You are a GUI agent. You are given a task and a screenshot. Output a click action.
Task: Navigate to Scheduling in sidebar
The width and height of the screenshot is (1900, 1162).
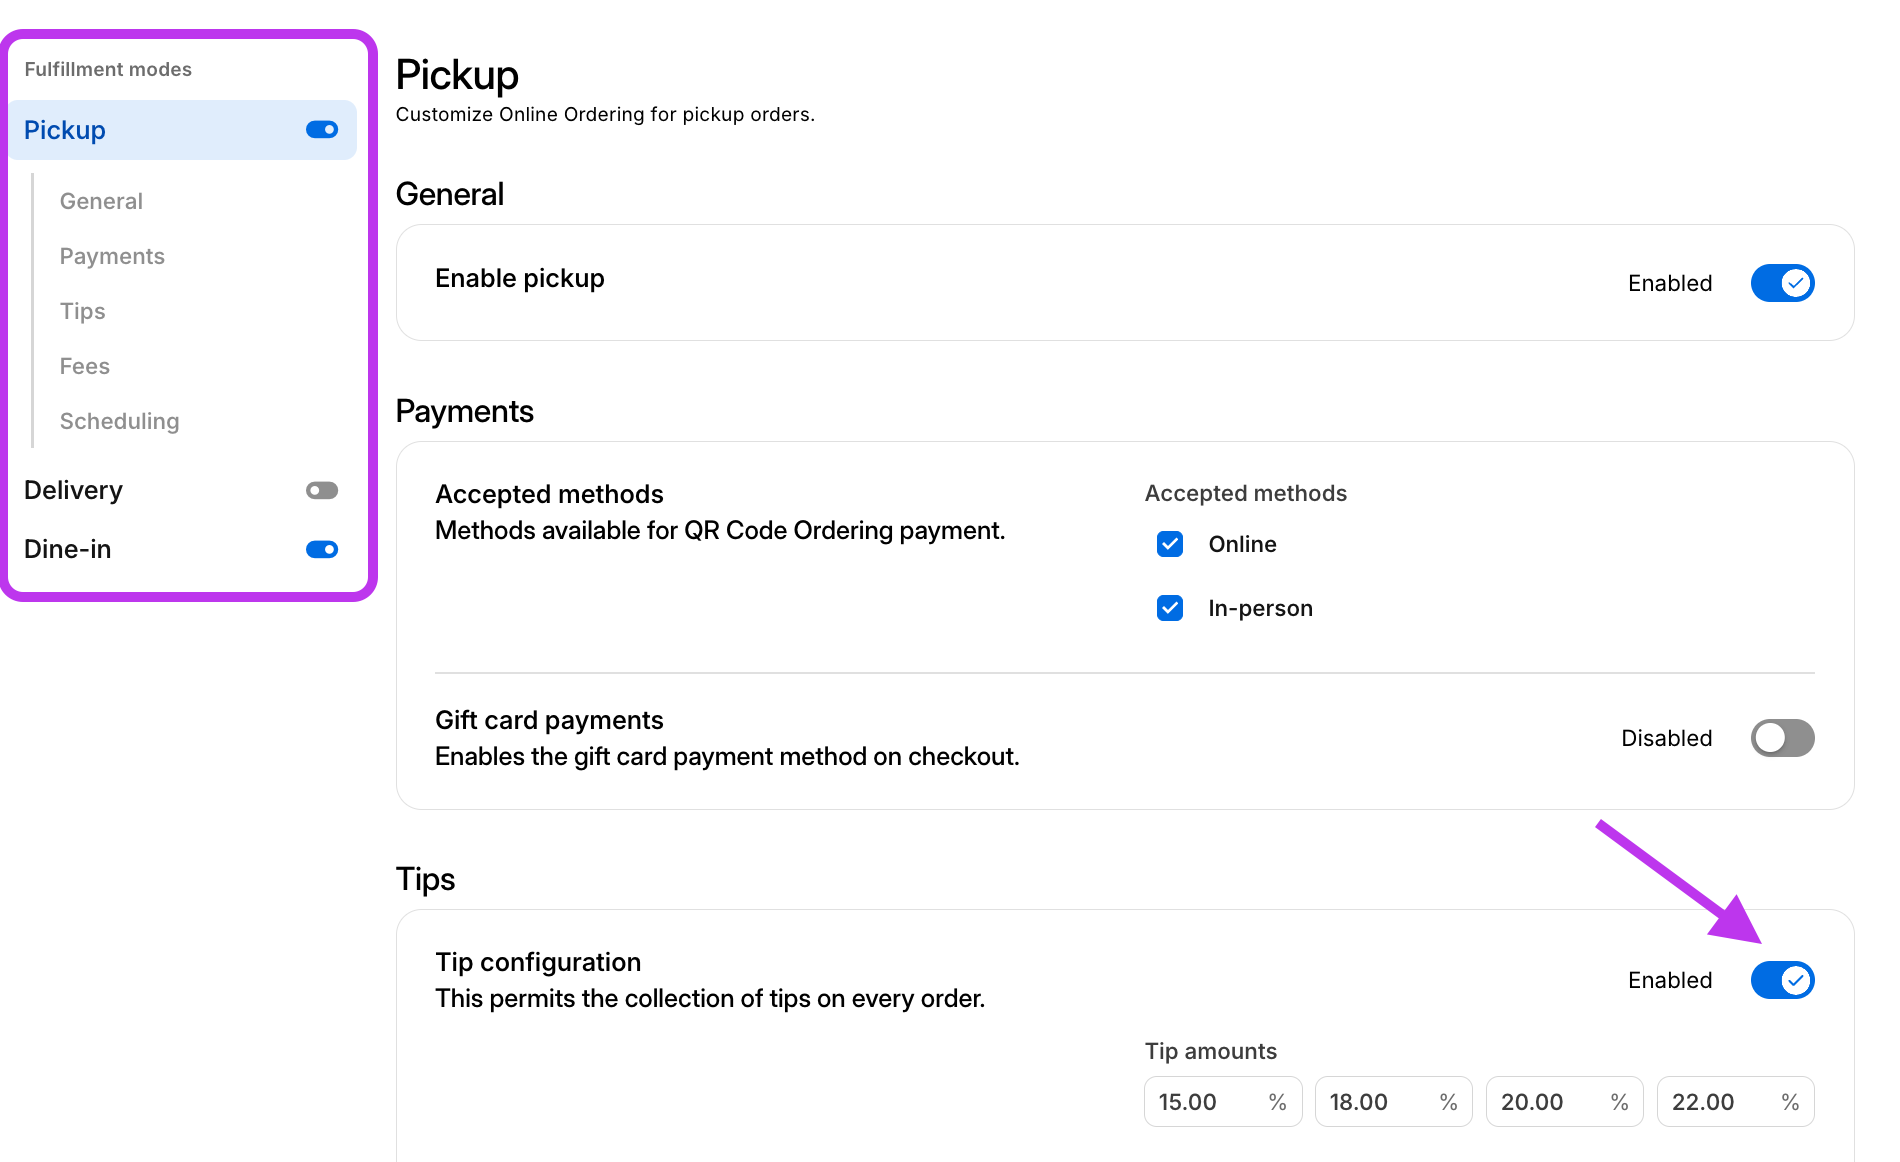[x=119, y=421]
